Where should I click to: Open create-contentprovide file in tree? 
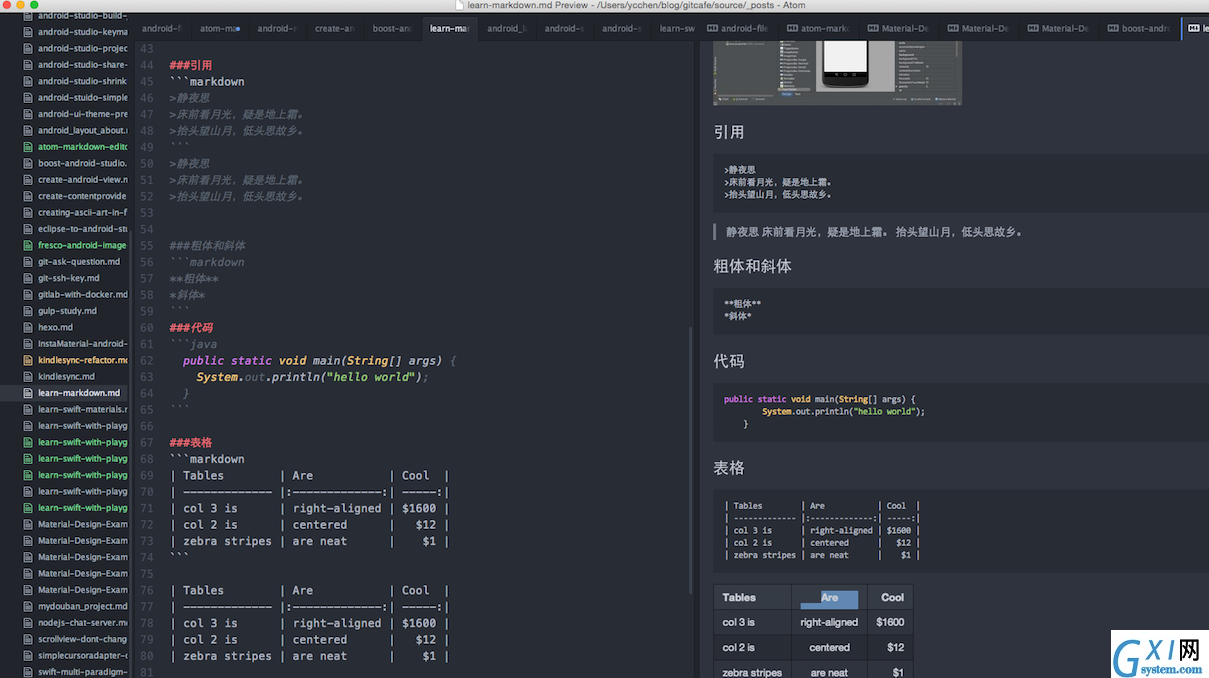[x=83, y=196]
